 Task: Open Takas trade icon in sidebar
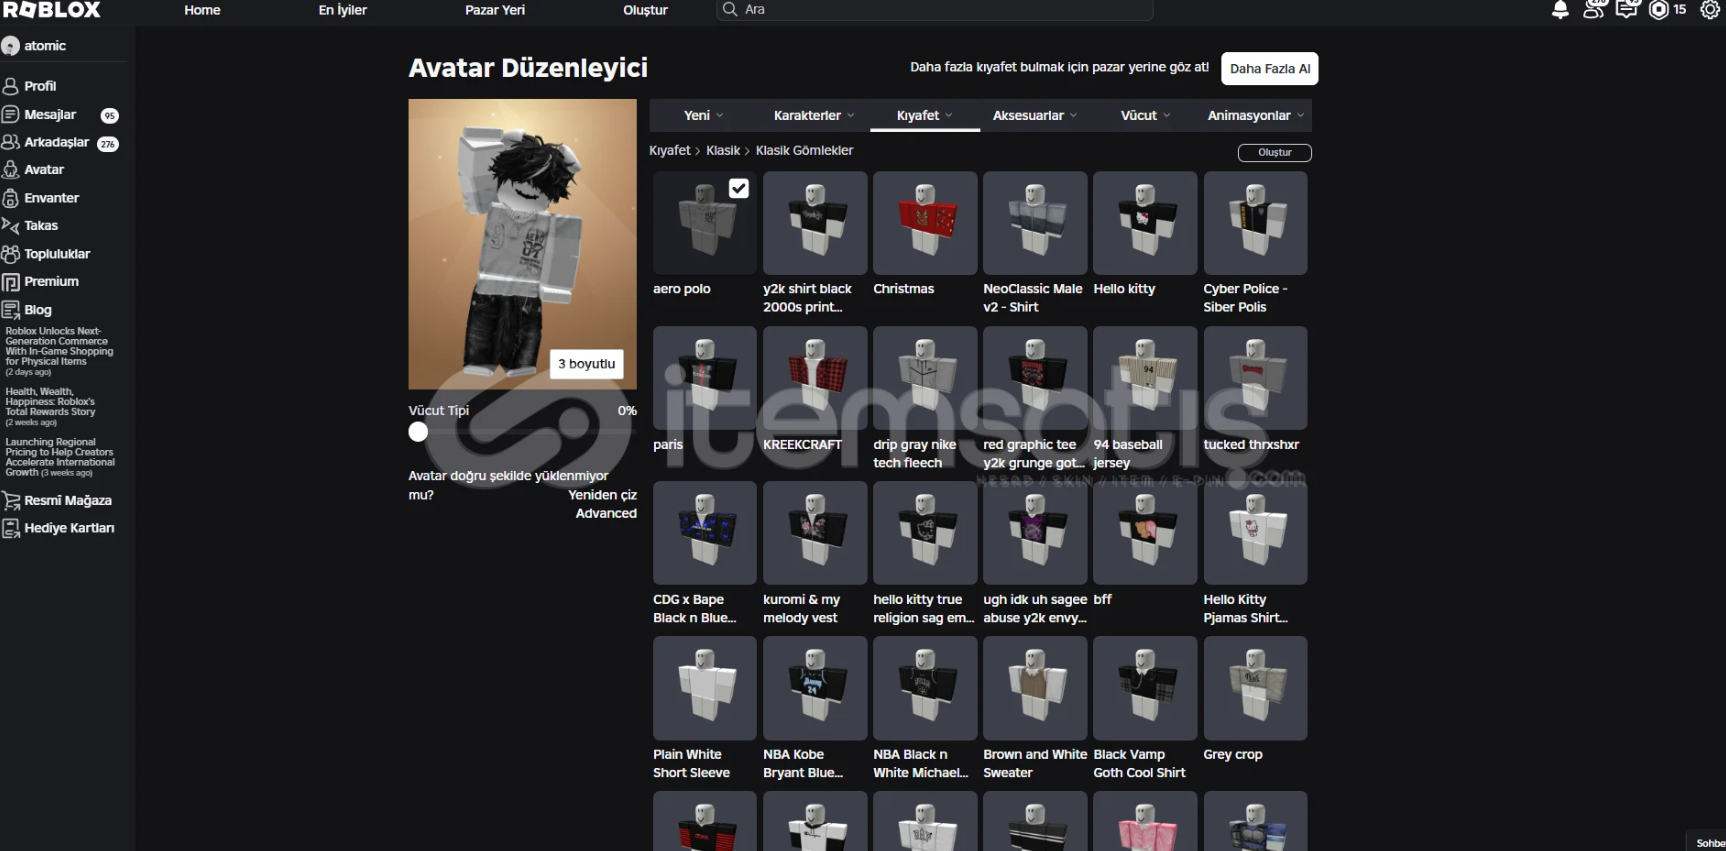pyautogui.click(x=11, y=226)
